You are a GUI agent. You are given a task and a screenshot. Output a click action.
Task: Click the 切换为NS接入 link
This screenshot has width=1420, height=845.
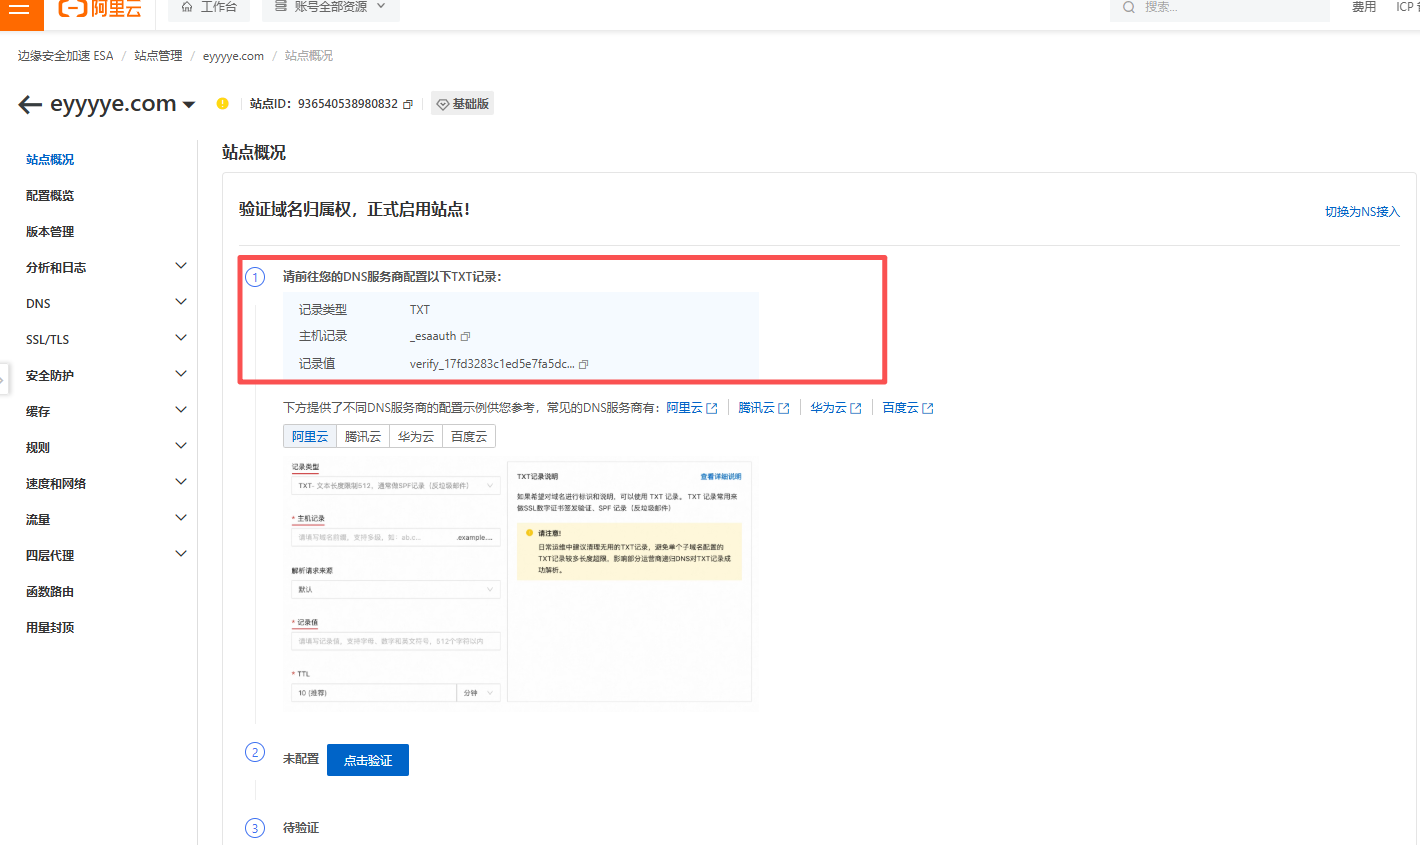coord(1362,212)
